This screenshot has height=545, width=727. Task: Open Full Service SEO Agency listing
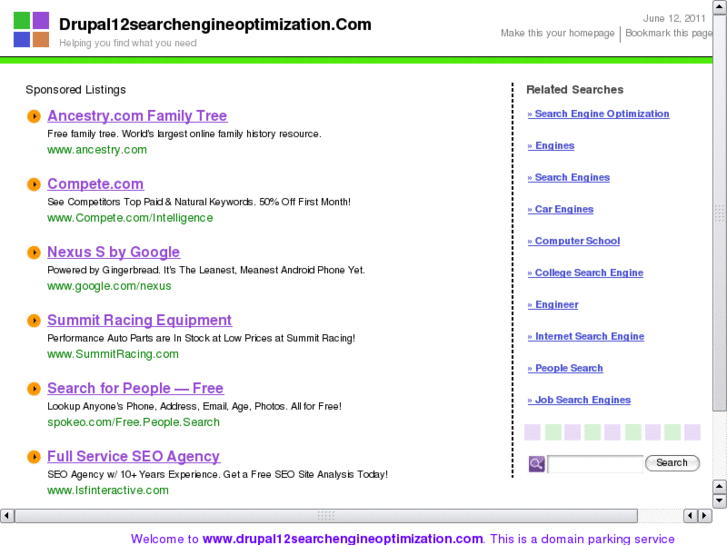click(134, 456)
